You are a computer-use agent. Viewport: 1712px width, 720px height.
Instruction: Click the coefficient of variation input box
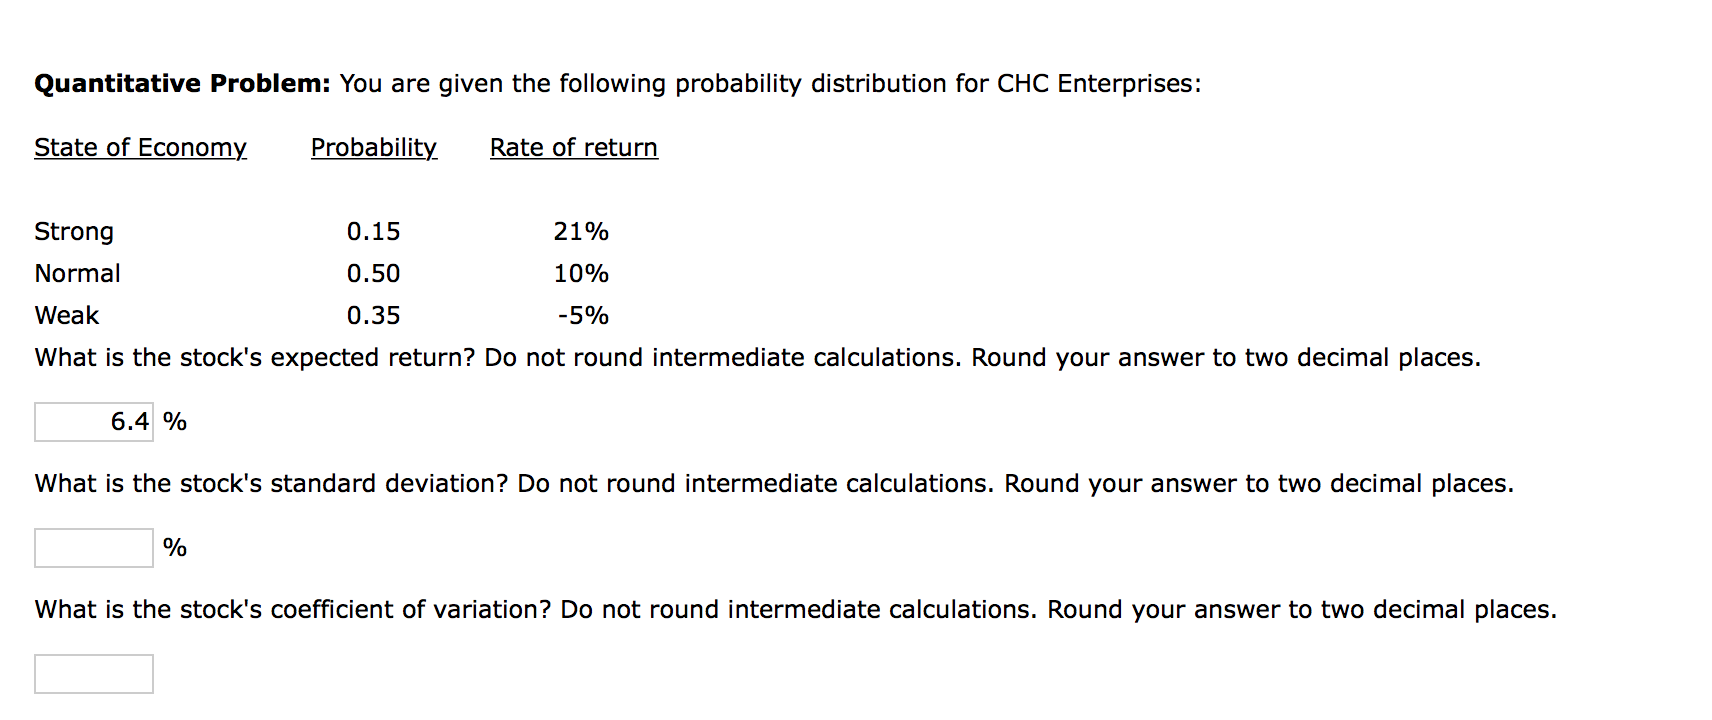point(92,673)
